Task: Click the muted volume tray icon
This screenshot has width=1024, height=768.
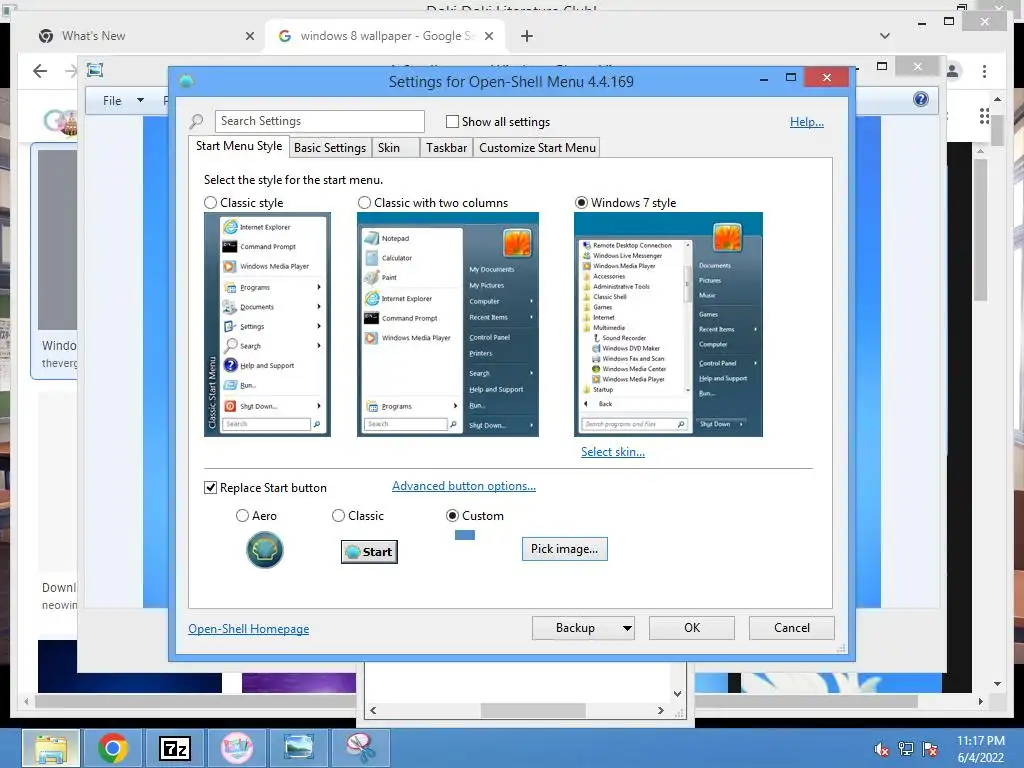Action: (x=881, y=749)
